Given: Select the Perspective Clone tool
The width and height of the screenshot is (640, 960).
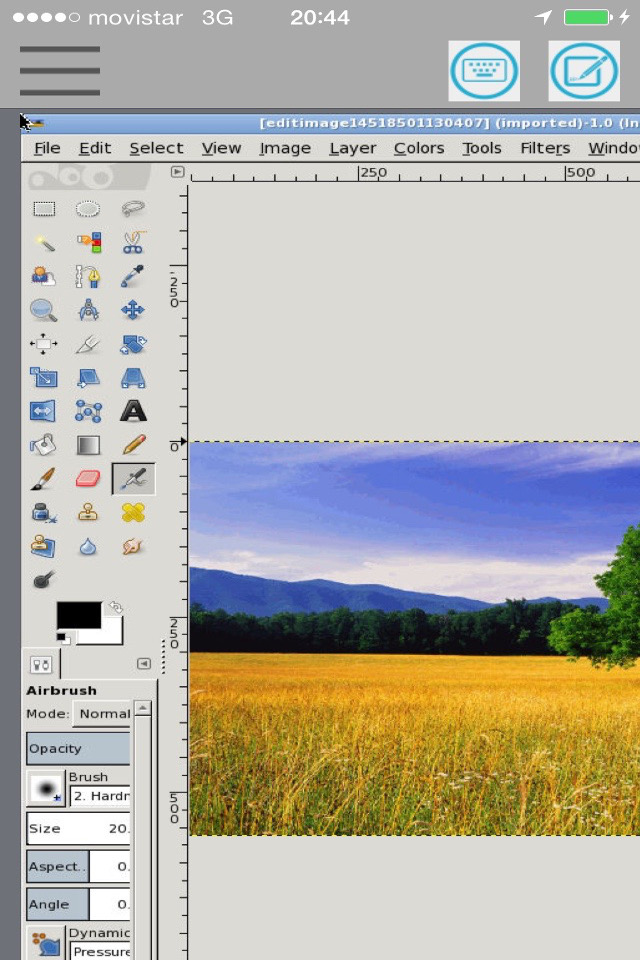Looking at the screenshot, I should pyautogui.click(x=43, y=546).
